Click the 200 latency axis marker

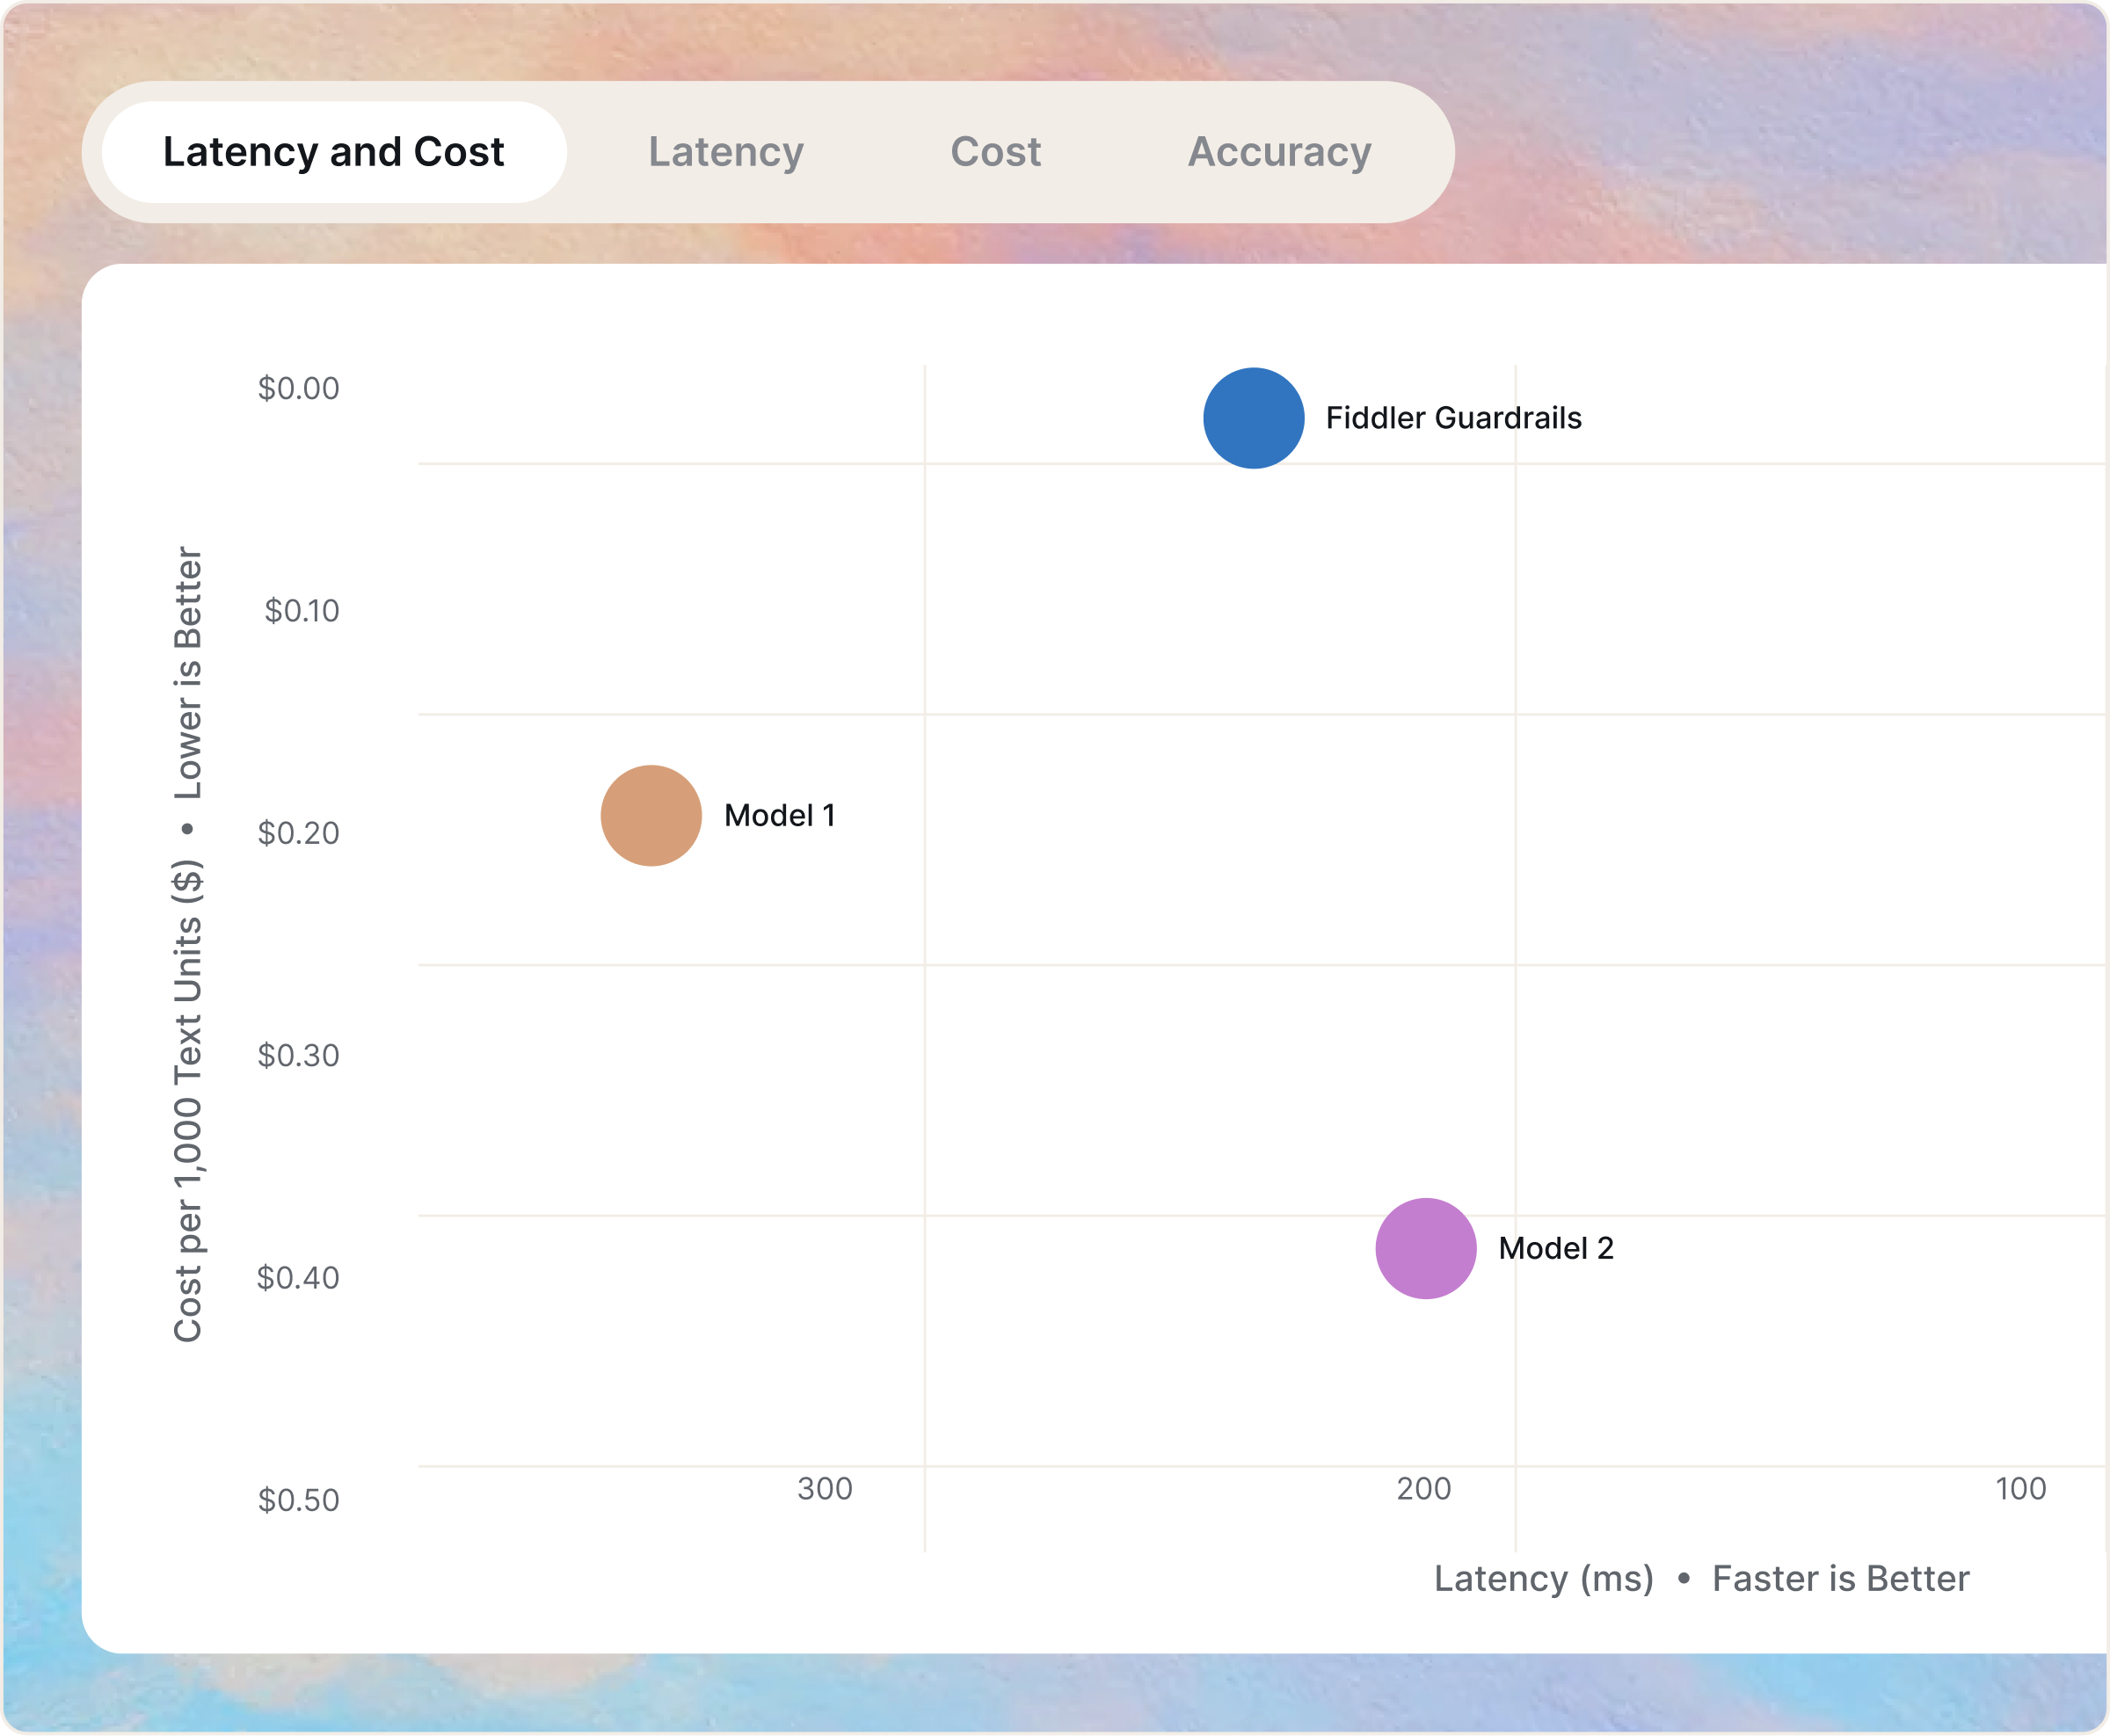point(1424,1489)
